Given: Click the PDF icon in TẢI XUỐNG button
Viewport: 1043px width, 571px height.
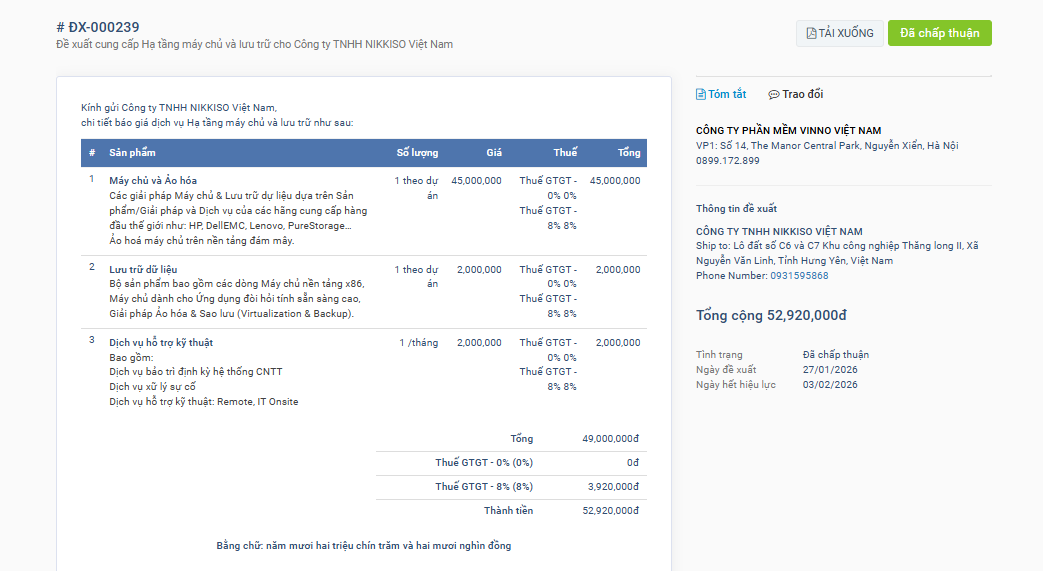Looking at the screenshot, I should point(811,33).
